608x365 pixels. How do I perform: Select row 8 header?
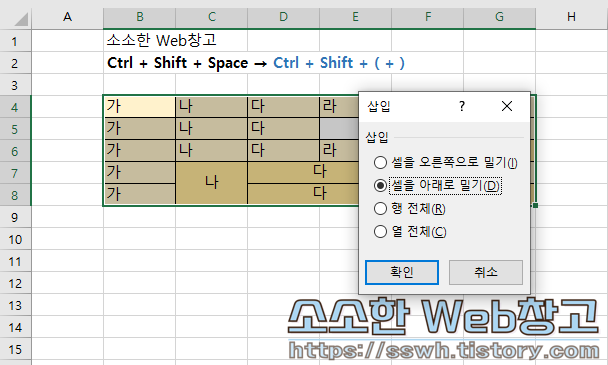(15, 195)
